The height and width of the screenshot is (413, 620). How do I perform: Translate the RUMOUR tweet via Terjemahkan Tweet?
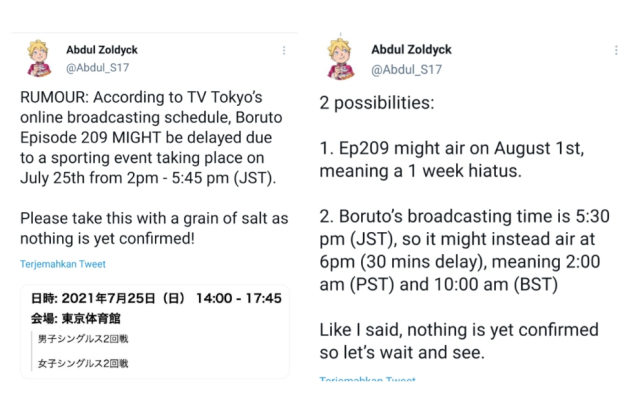(63, 264)
